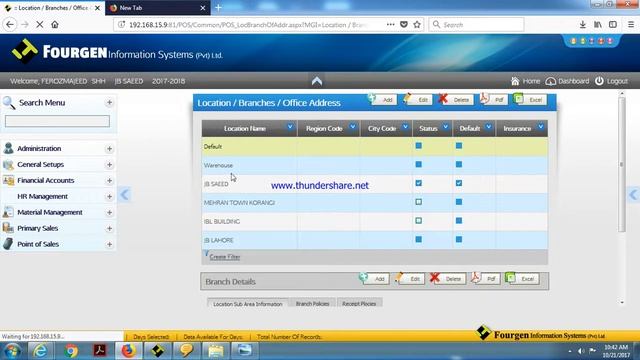The width and height of the screenshot is (640, 360).
Task: Toggle Status checkbox for Default row
Action: [x=419, y=146]
